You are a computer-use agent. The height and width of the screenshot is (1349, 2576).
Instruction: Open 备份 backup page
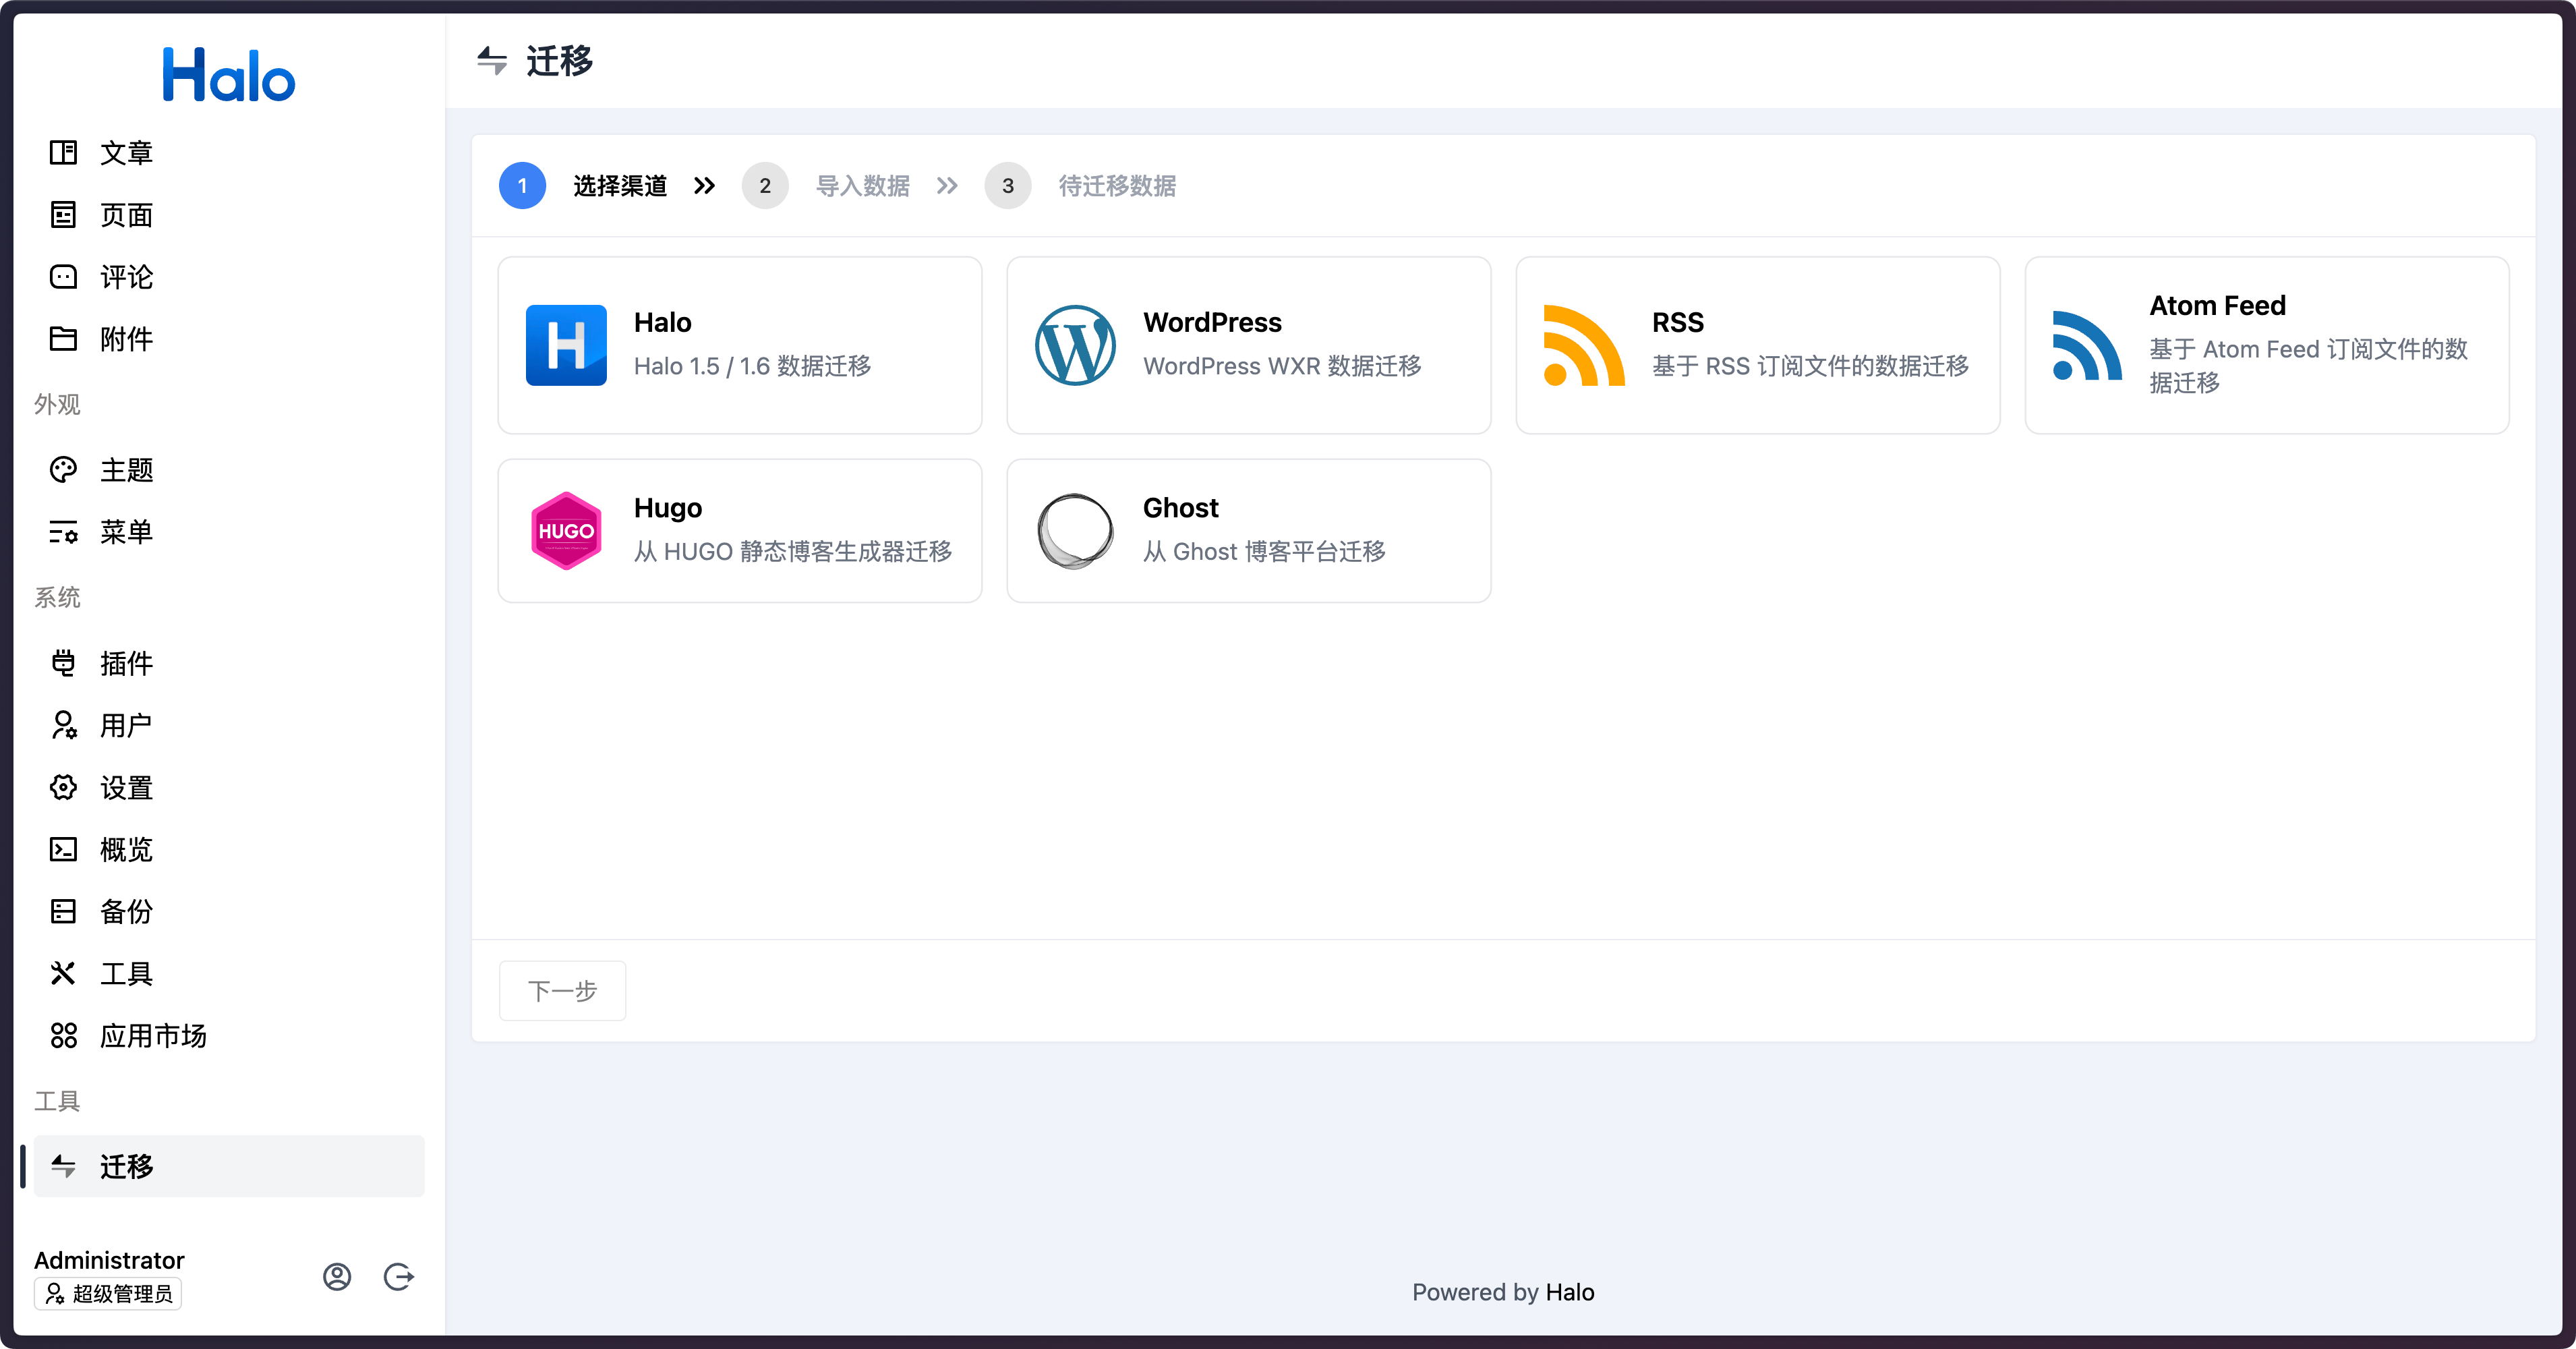click(126, 911)
